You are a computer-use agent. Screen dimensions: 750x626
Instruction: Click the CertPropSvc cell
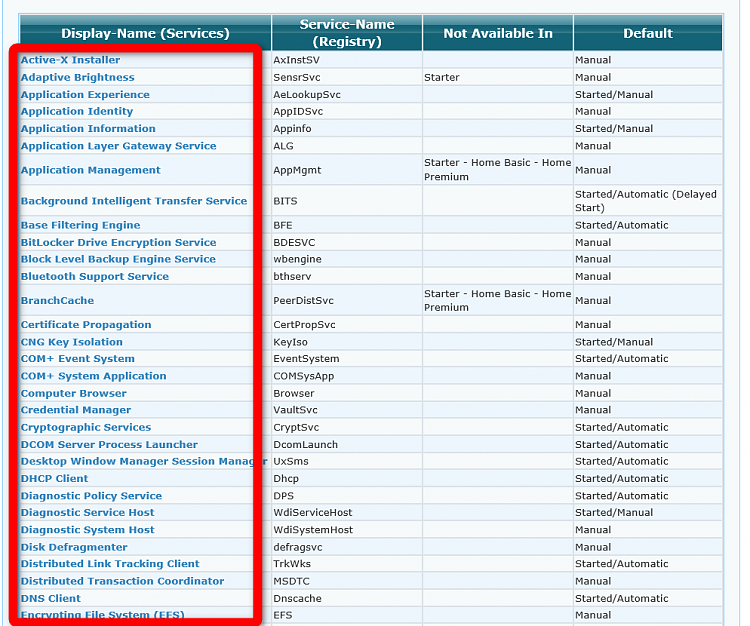[347, 324]
